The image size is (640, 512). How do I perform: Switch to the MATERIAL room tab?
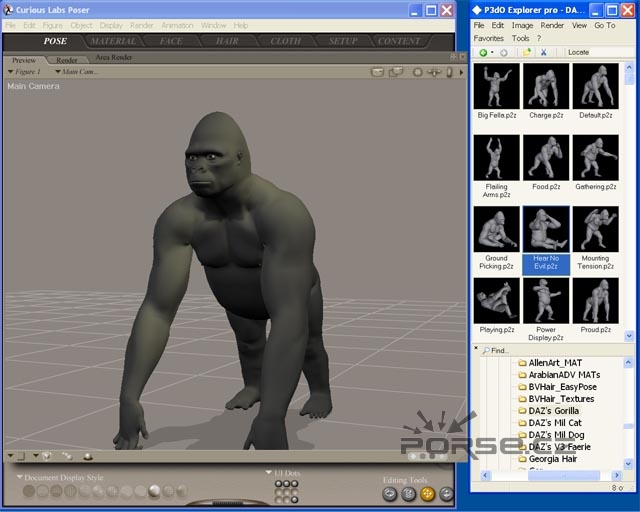click(x=113, y=41)
